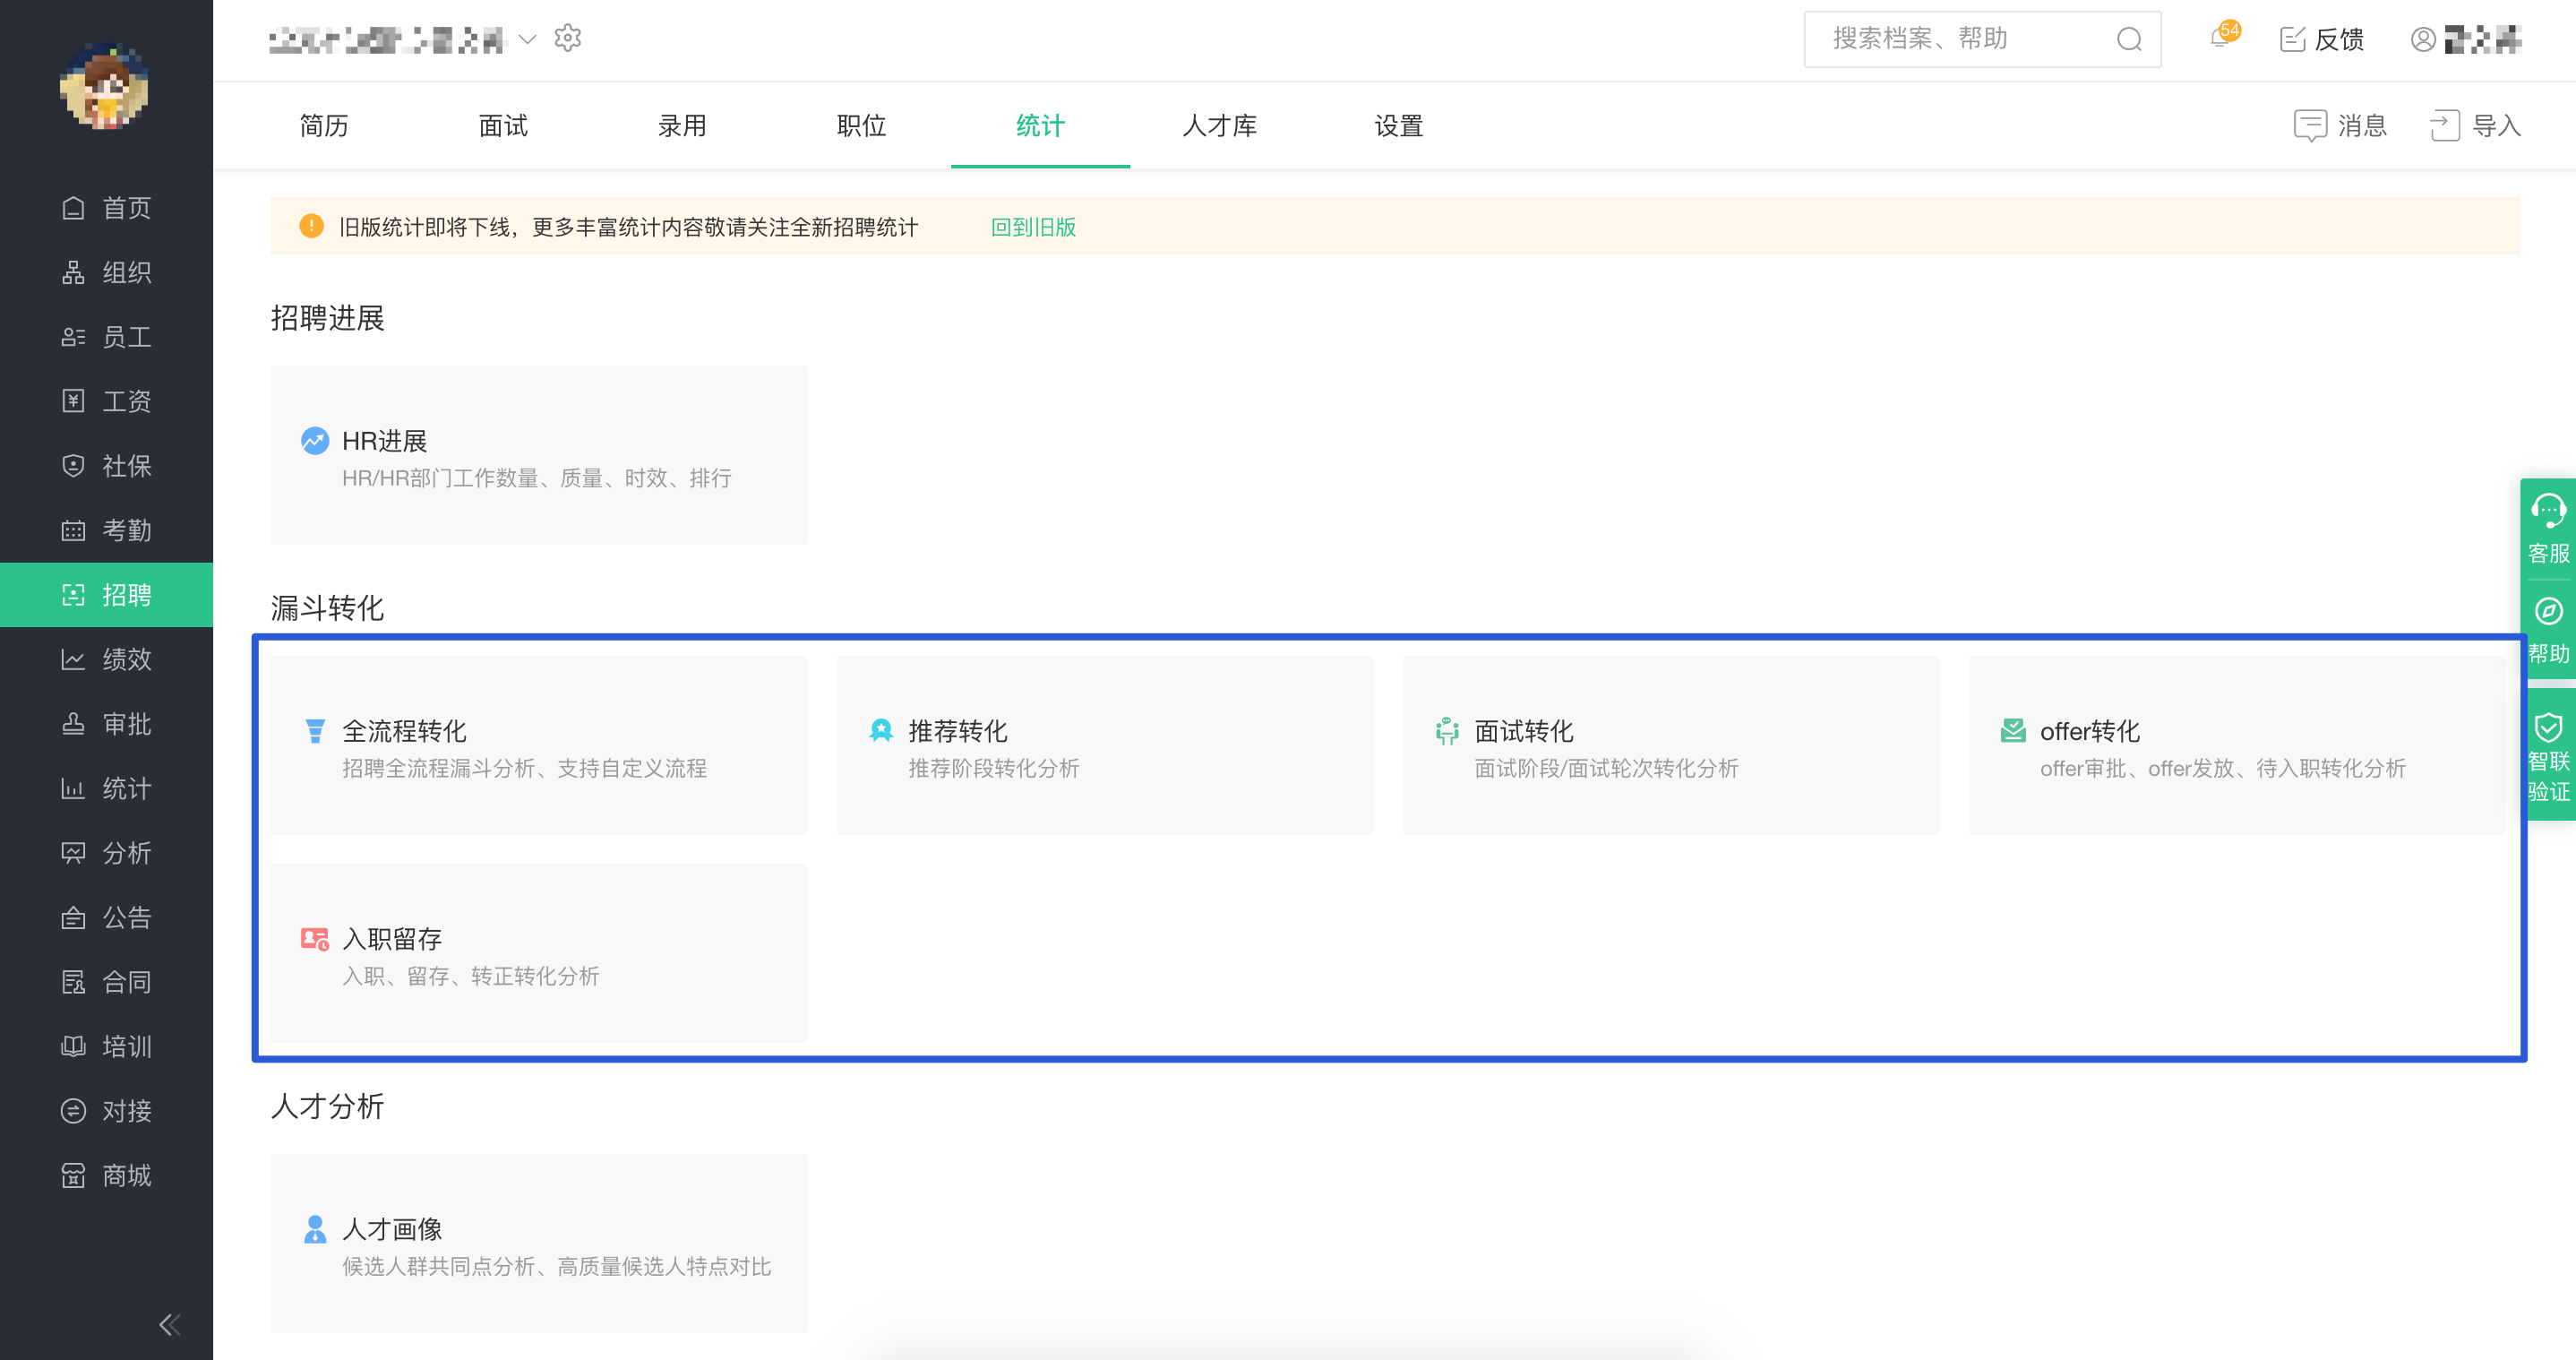Open 员工 employees section
Image resolution: width=2576 pixels, height=1360 pixels.
pos(106,337)
